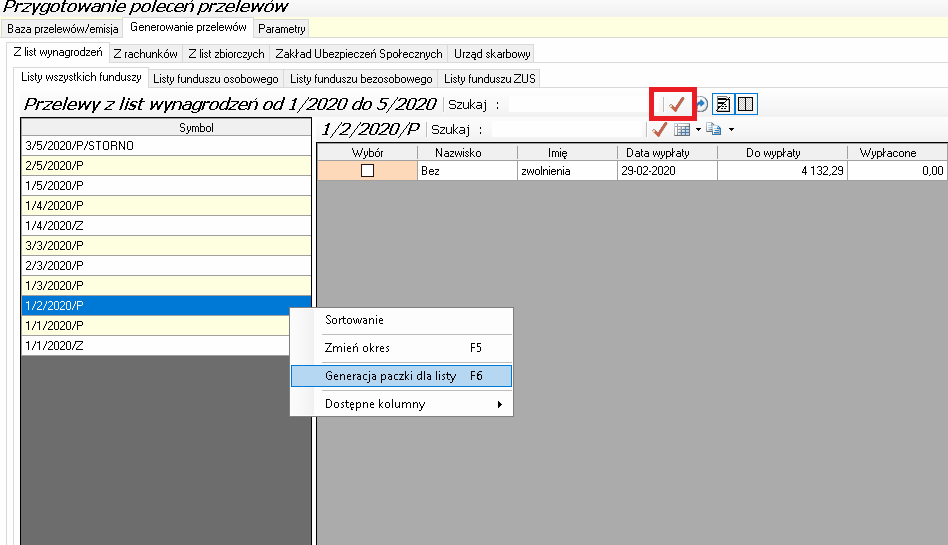Switch to the Parametry tab
Viewport: 948px width, 545px height.
282,29
